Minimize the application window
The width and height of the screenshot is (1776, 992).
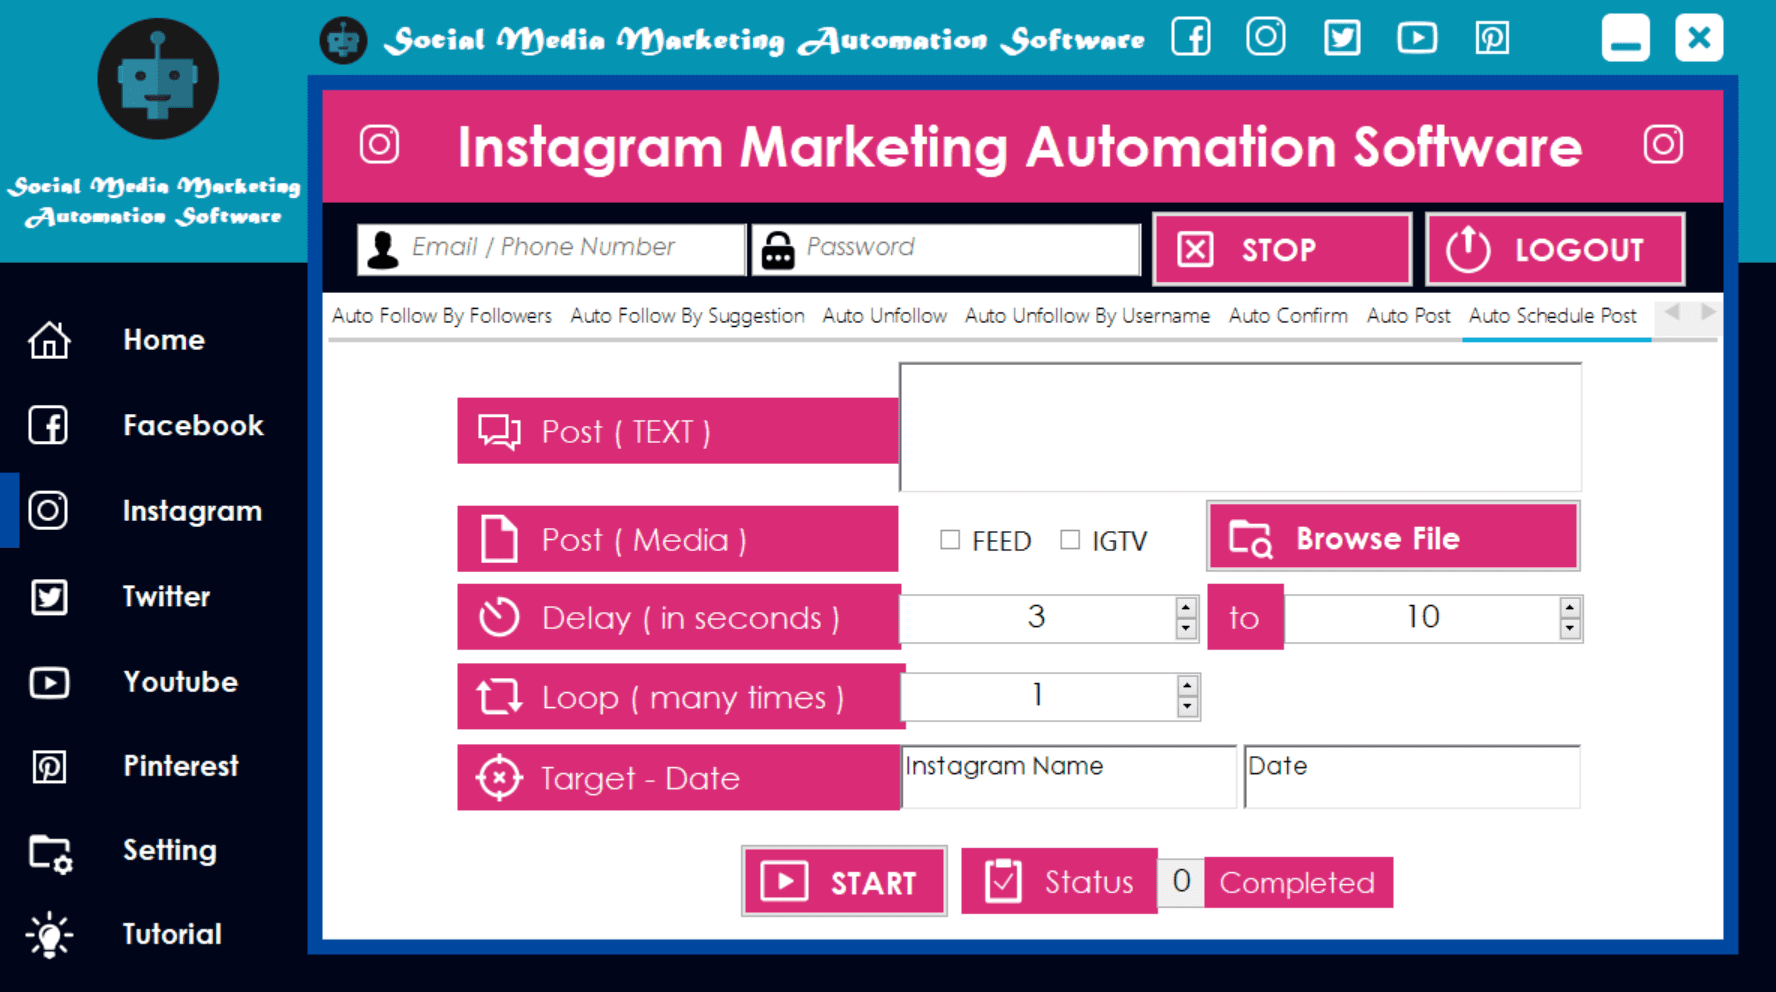coord(1625,38)
